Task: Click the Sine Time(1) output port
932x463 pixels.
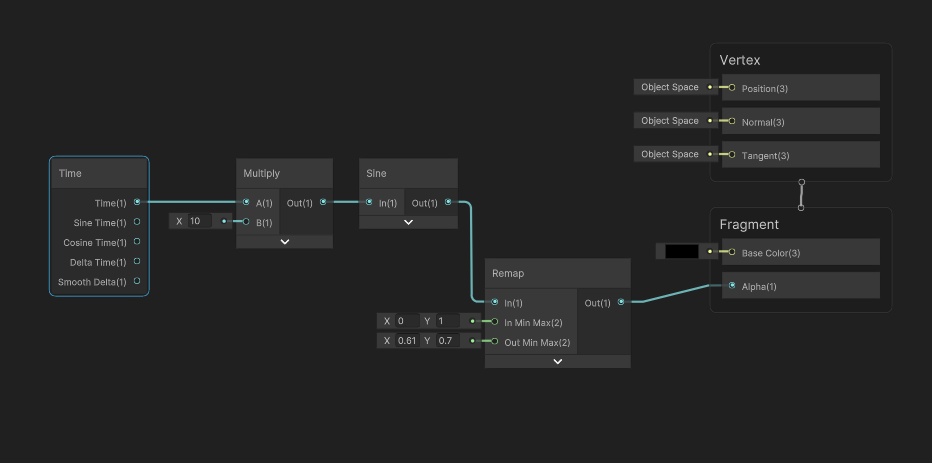Action: pos(137,222)
